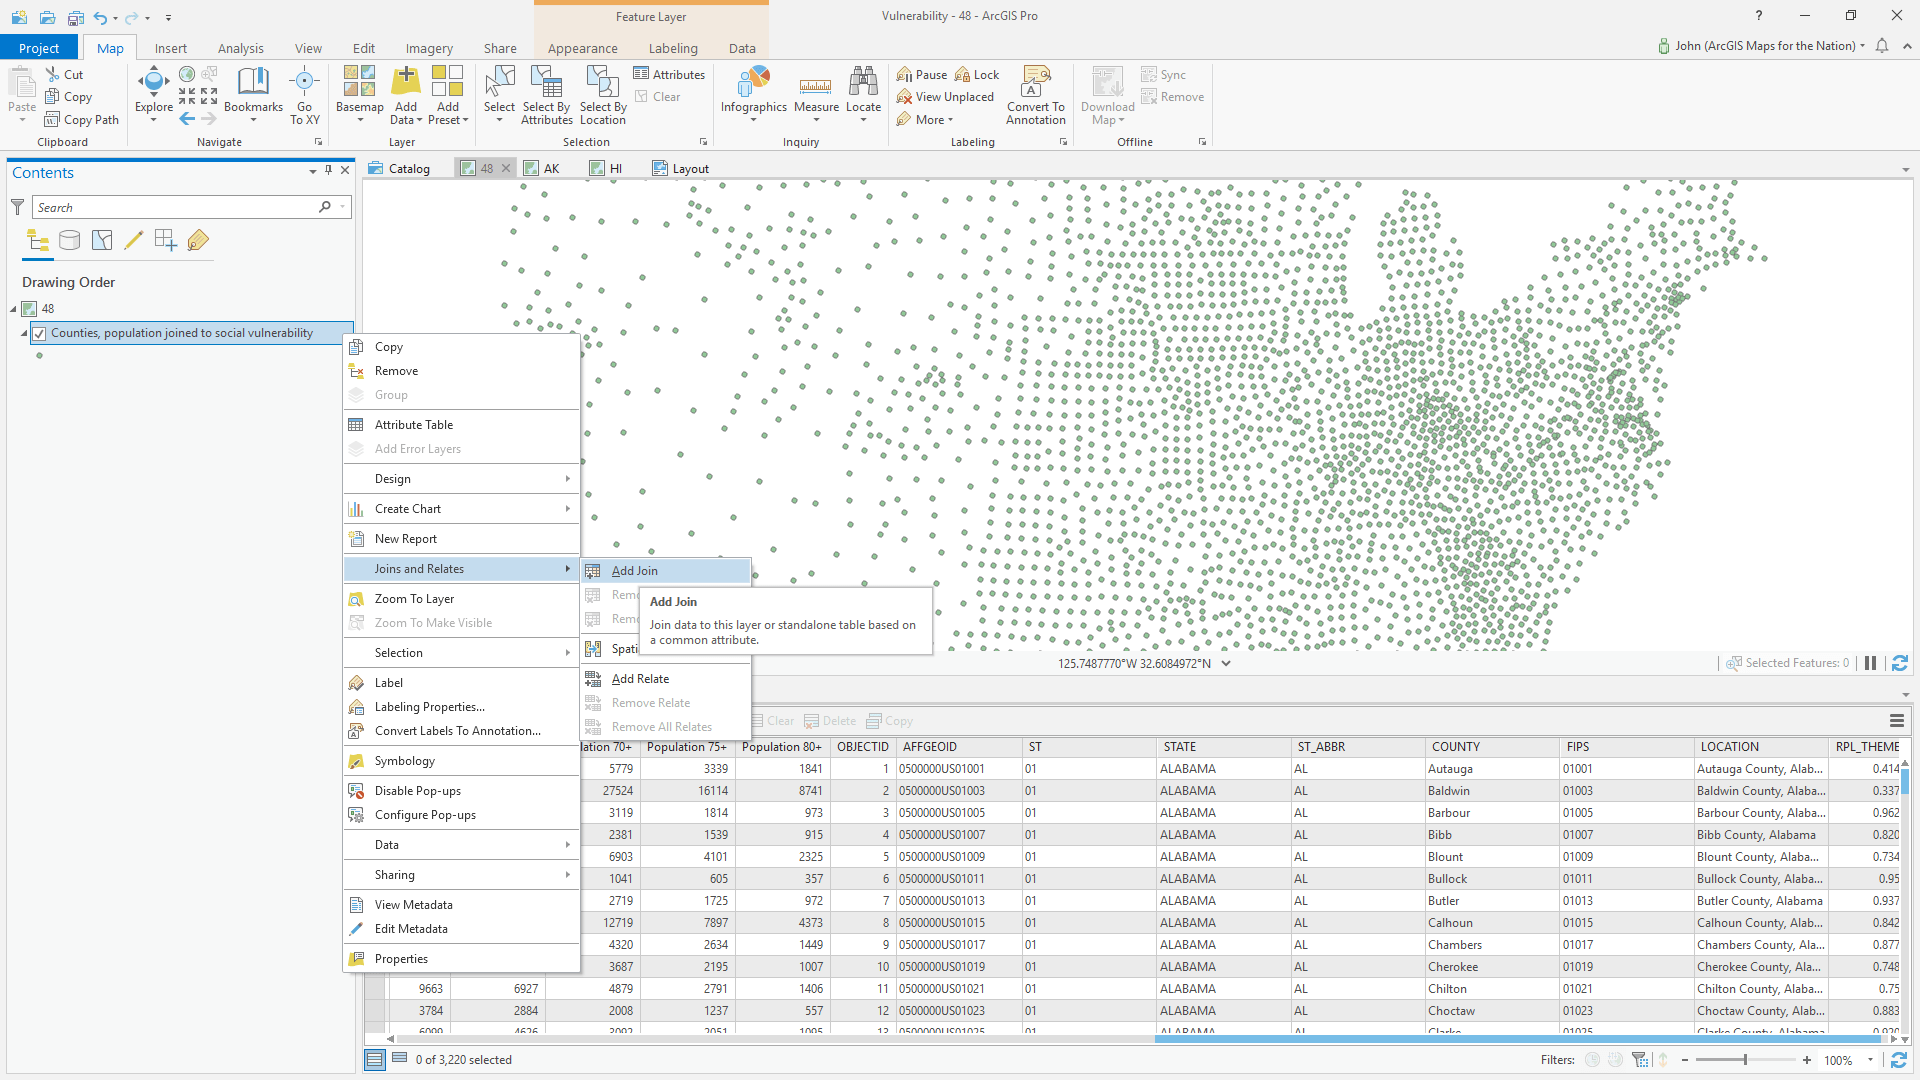Click the Measure tool icon
The width and height of the screenshot is (1920, 1080).
(x=816, y=88)
